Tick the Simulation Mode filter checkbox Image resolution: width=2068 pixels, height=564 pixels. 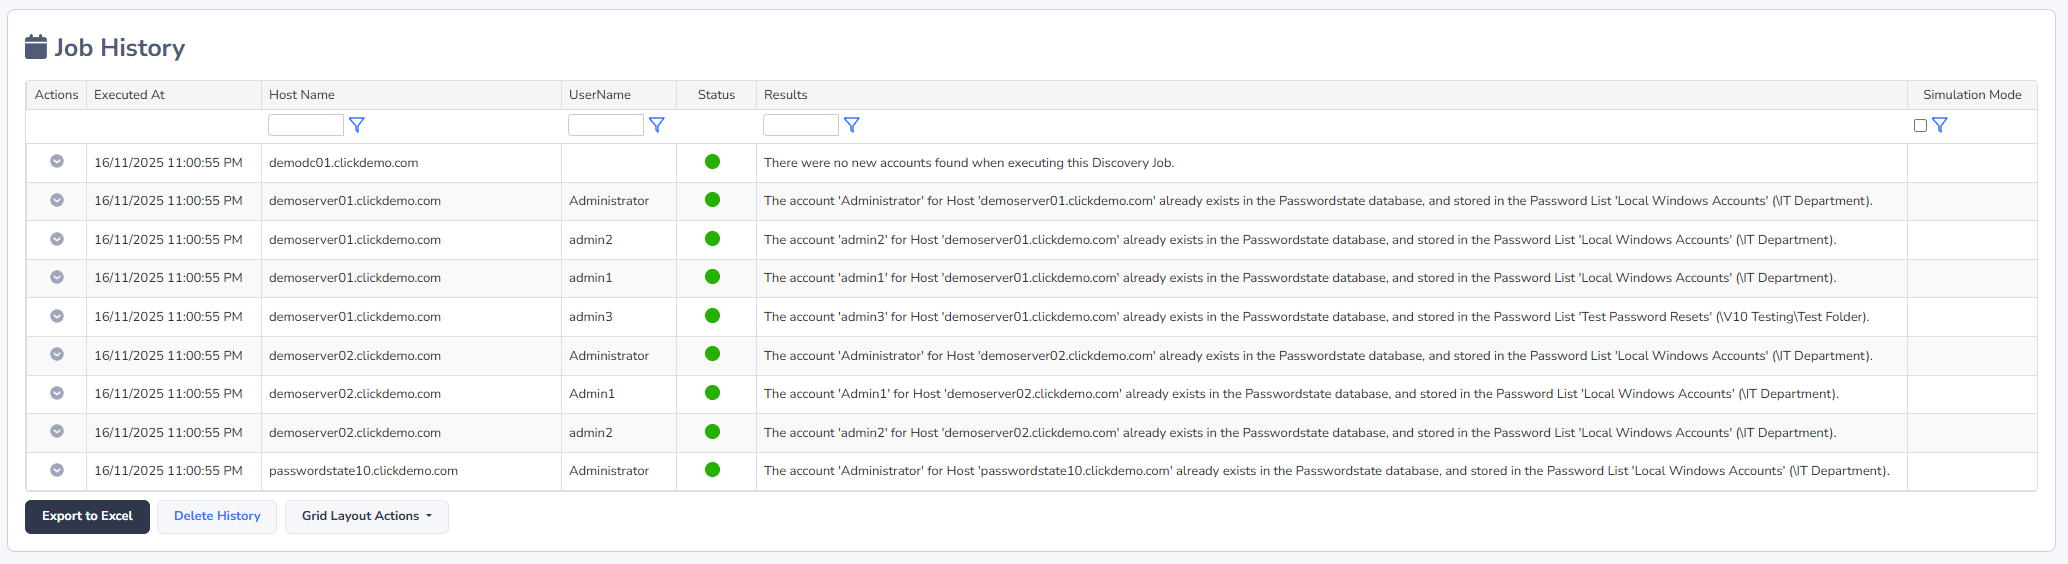pos(1920,126)
